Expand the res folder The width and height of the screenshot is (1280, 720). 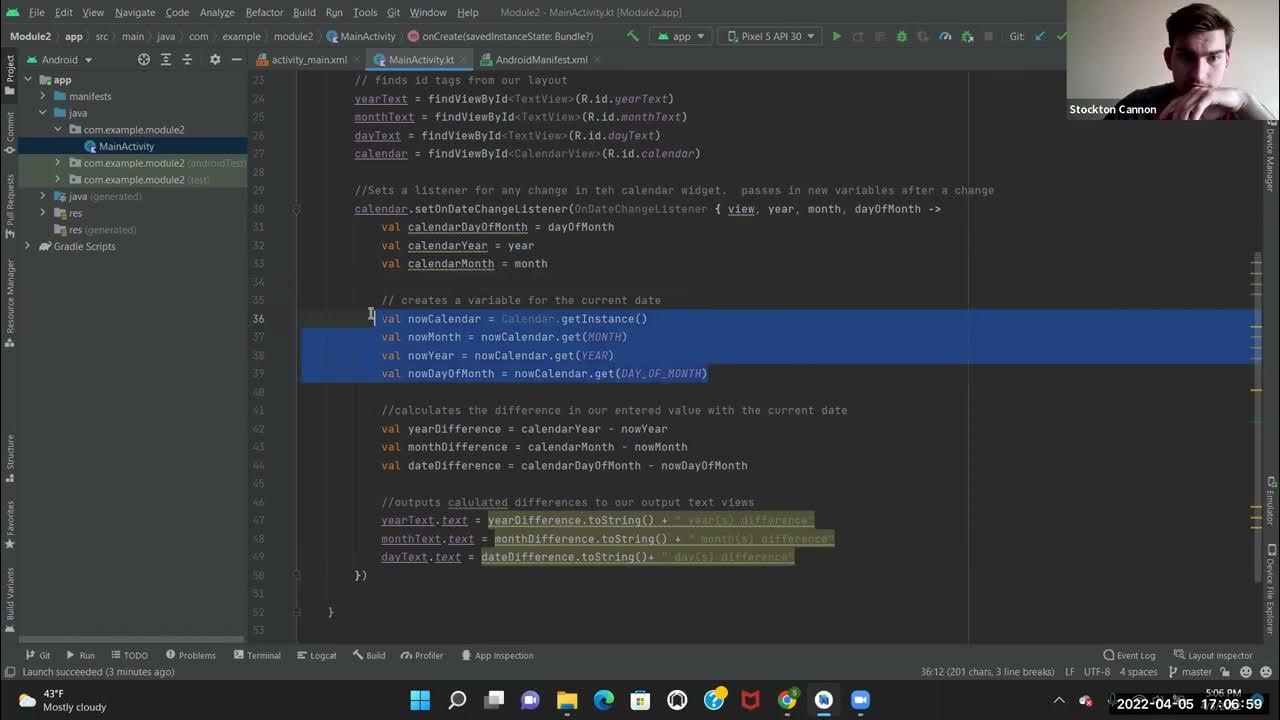point(44,213)
